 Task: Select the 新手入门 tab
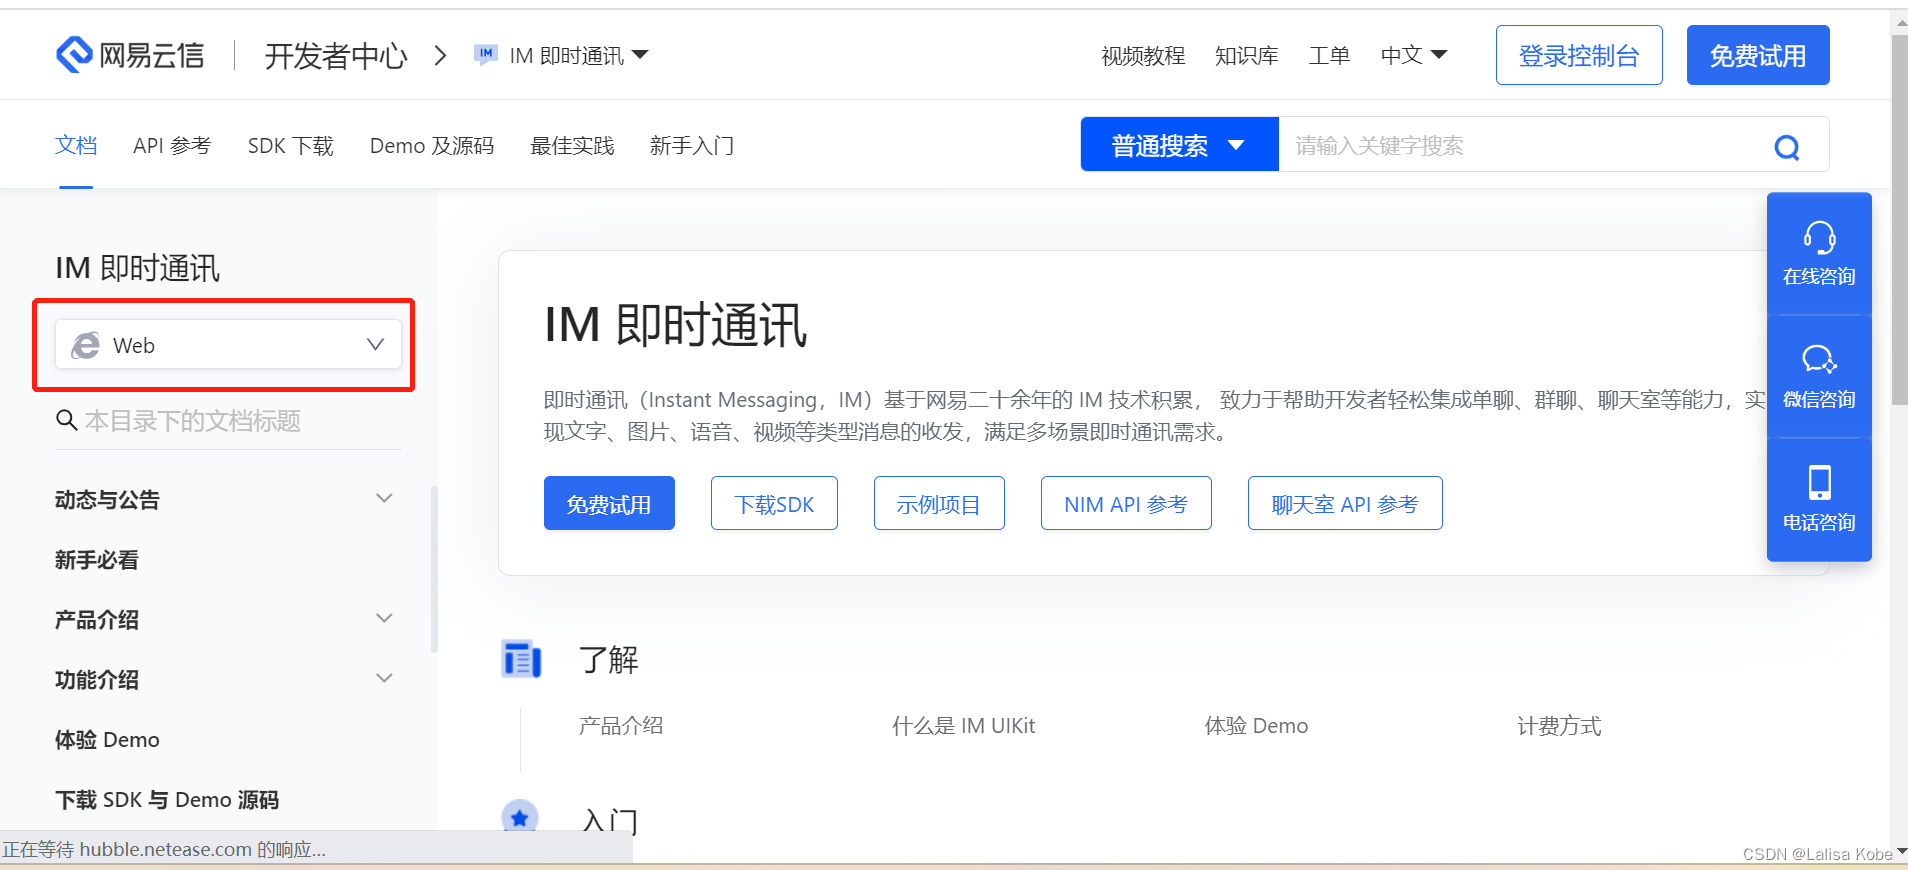pyautogui.click(x=692, y=146)
